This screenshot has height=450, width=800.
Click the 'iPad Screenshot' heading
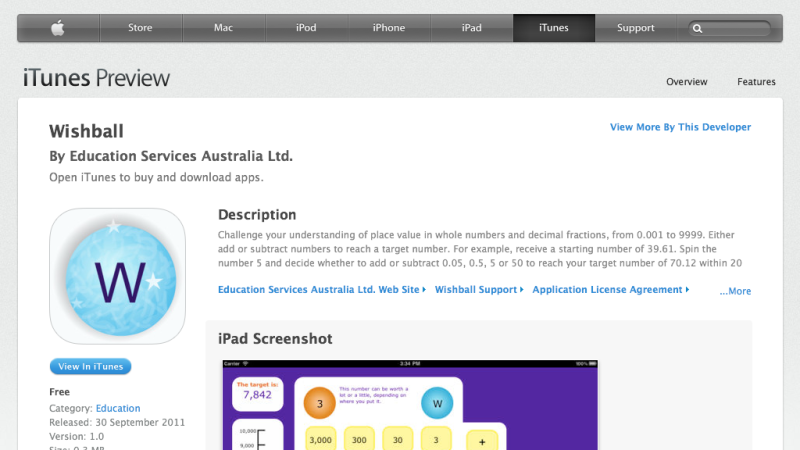click(x=275, y=339)
